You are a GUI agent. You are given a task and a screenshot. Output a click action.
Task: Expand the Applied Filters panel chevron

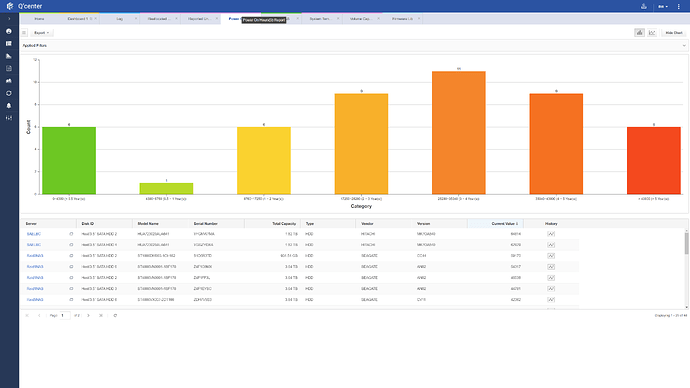click(684, 45)
